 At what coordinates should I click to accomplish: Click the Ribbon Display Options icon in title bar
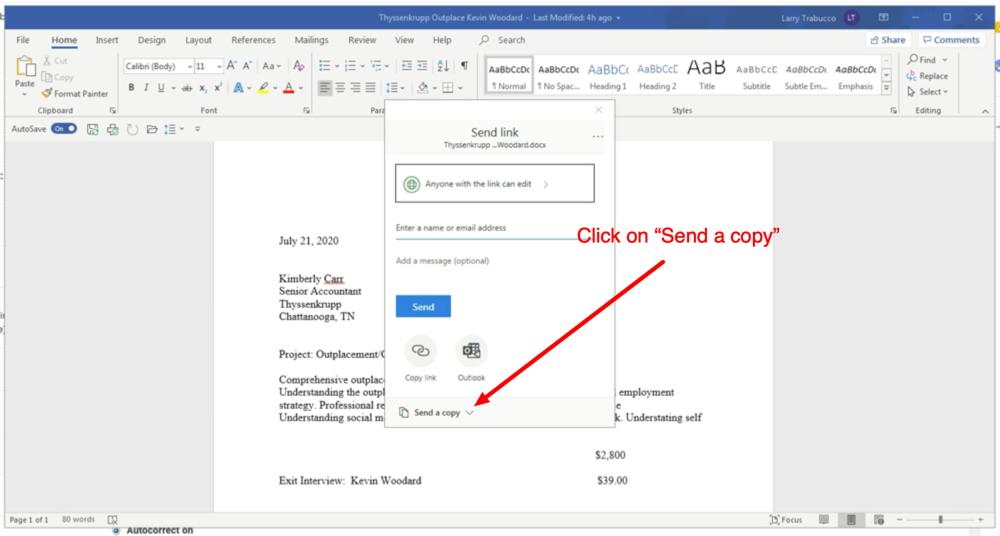(x=883, y=17)
